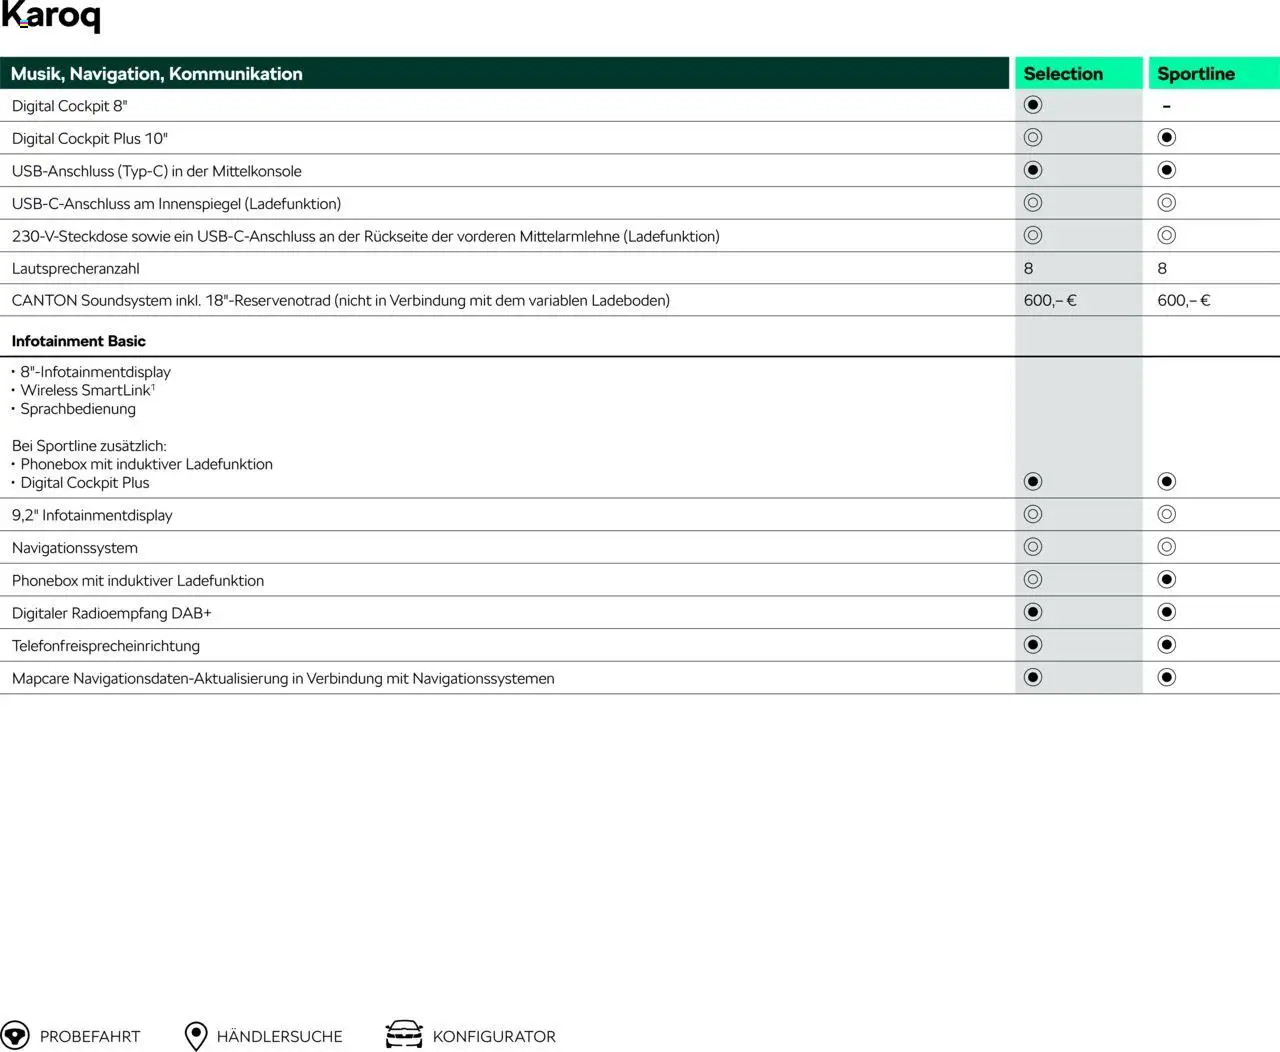Click the Karoq title logo

coord(51,17)
